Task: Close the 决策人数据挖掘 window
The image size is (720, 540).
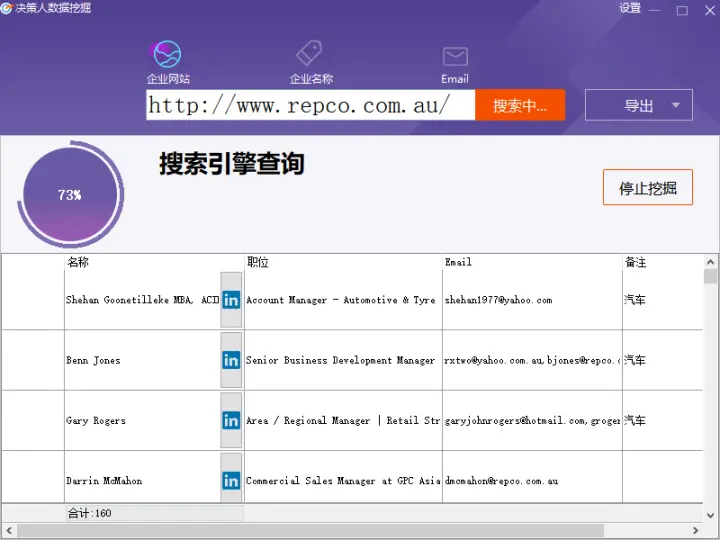Action: [710, 10]
